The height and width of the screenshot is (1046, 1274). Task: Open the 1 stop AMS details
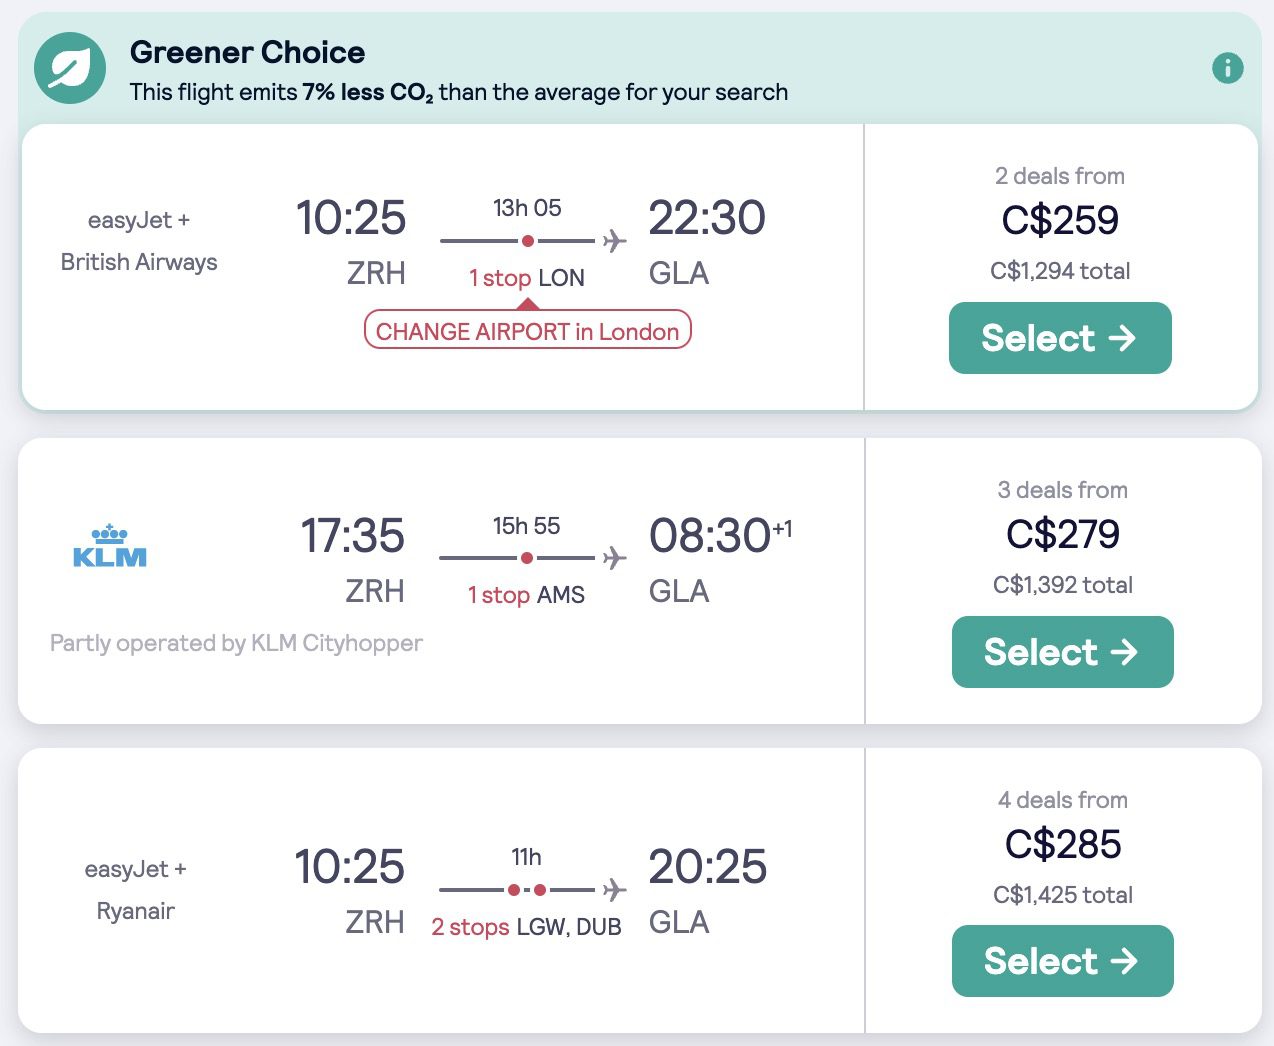527,595
